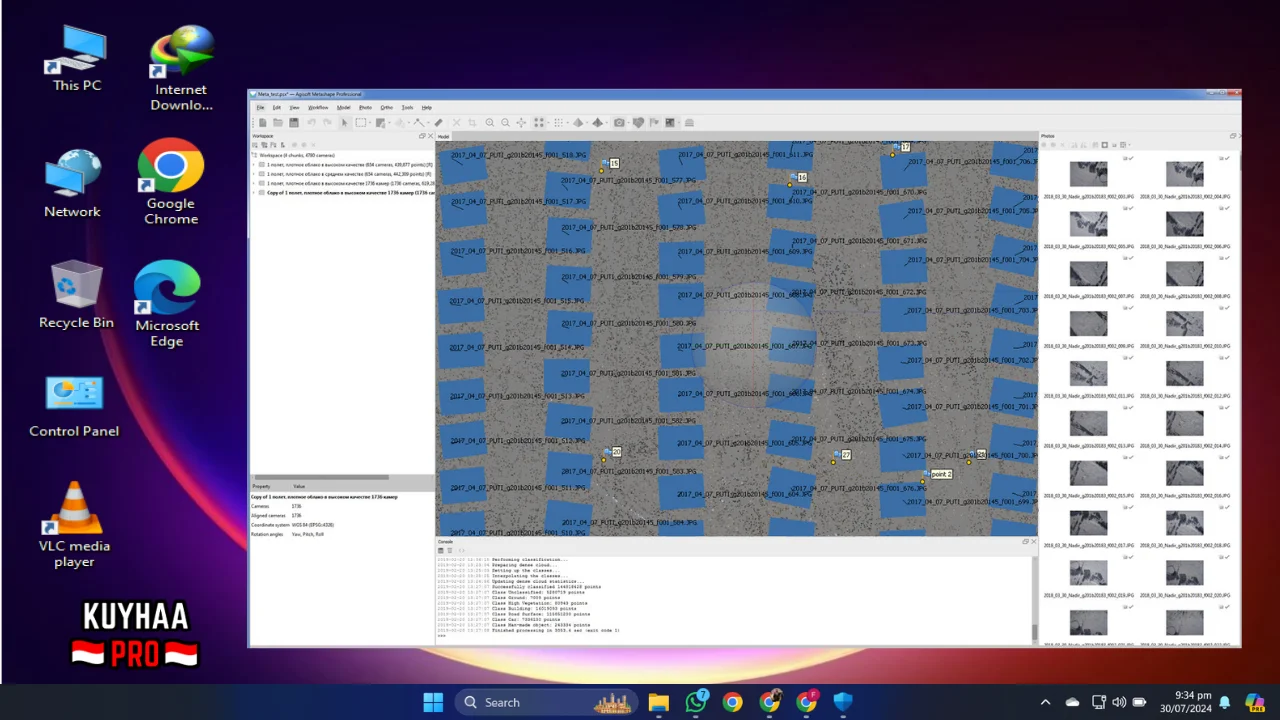Open the File menu

pyautogui.click(x=260, y=107)
